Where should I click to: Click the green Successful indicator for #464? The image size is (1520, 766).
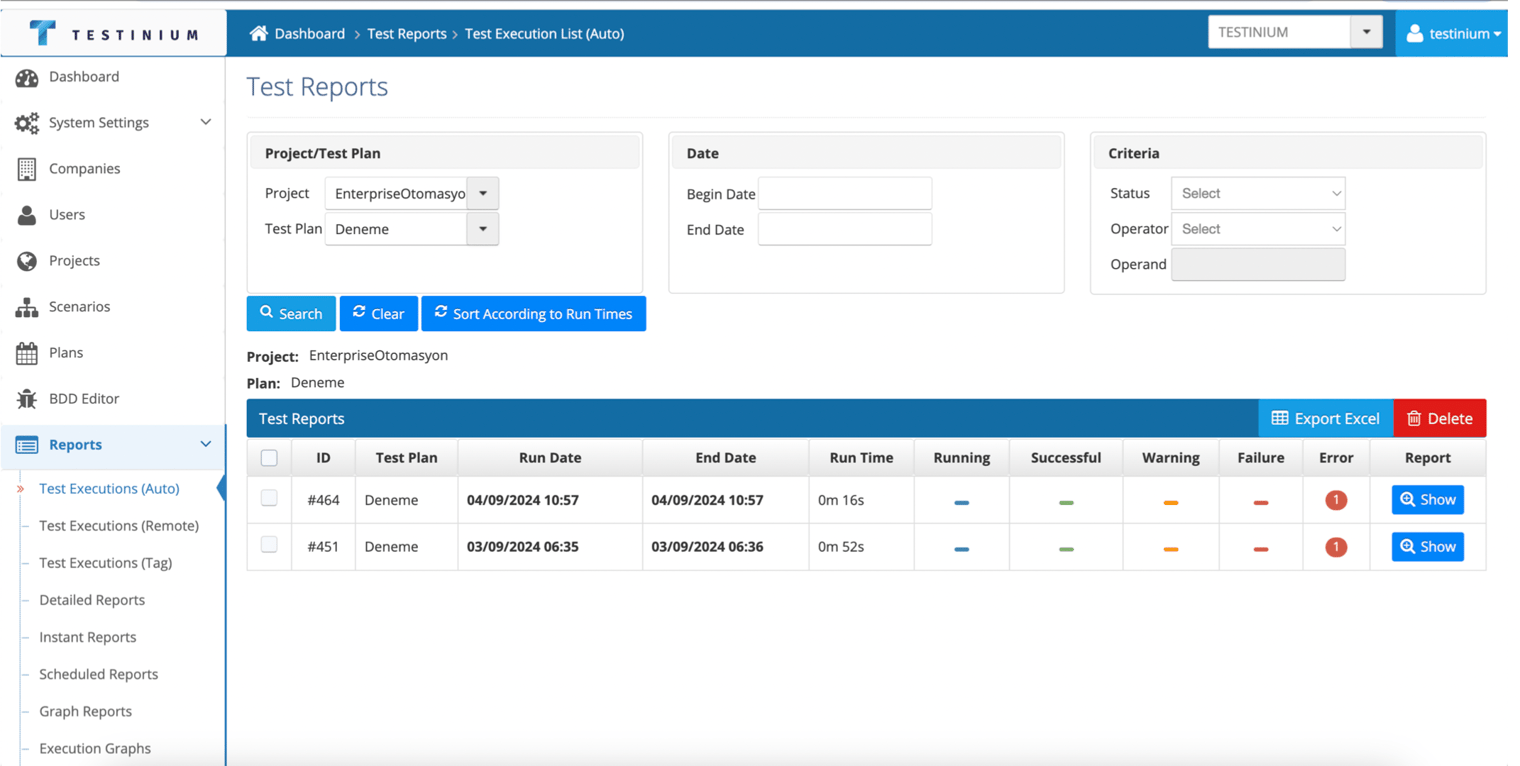(1066, 502)
